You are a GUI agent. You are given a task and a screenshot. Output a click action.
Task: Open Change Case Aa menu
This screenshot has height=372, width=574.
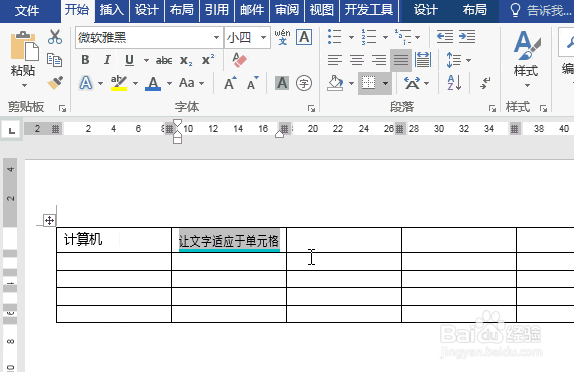pos(187,83)
